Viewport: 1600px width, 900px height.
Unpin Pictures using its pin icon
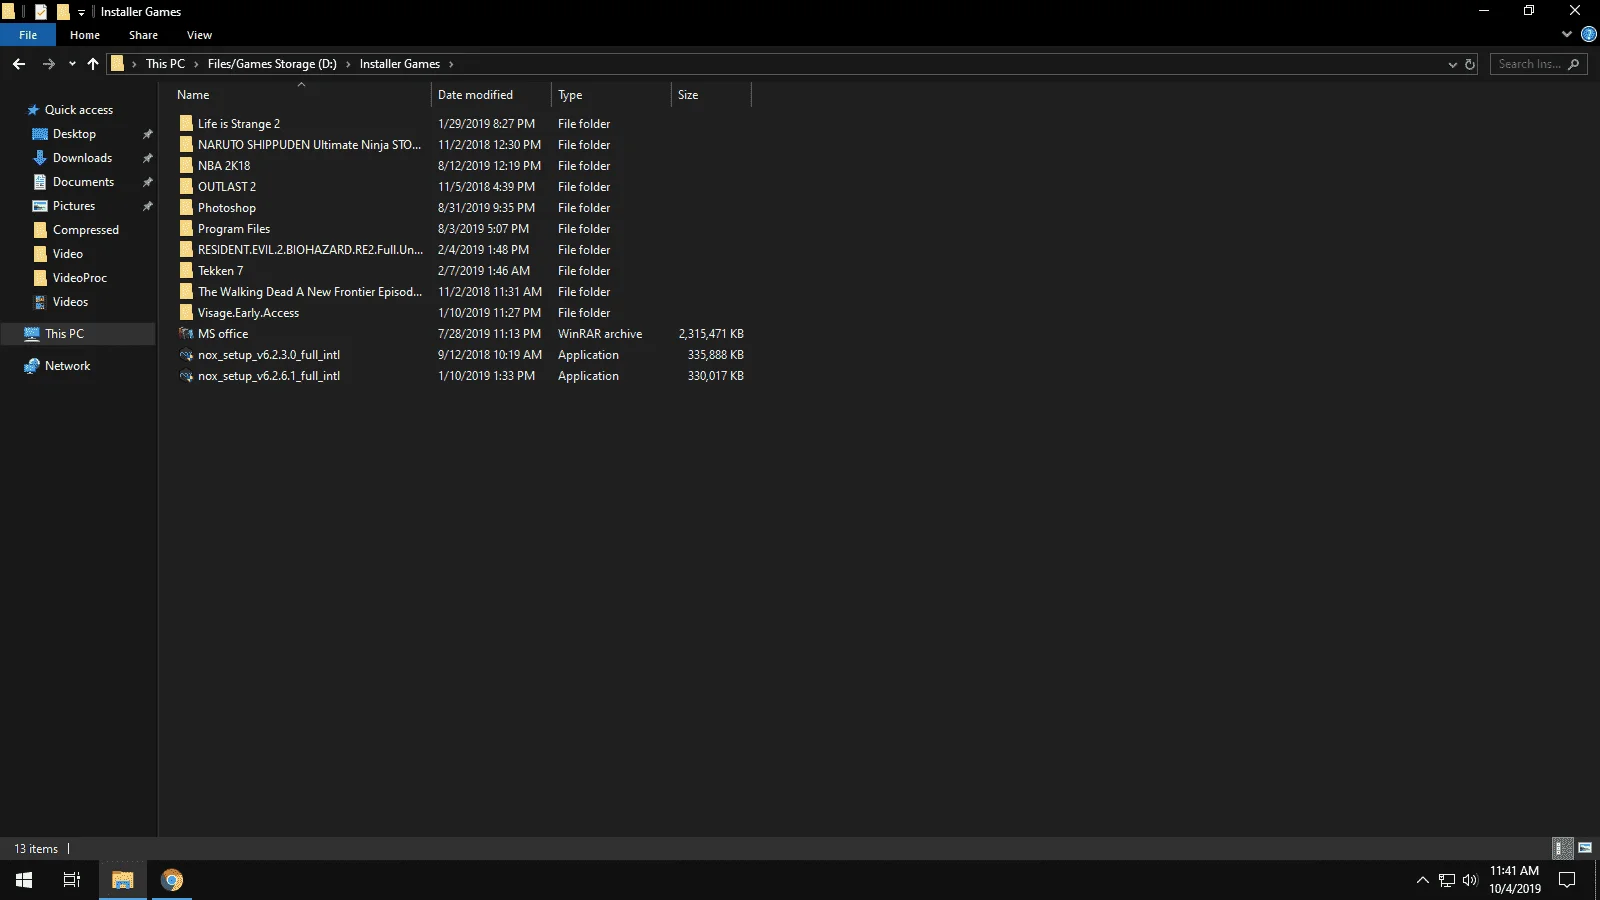coord(148,206)
